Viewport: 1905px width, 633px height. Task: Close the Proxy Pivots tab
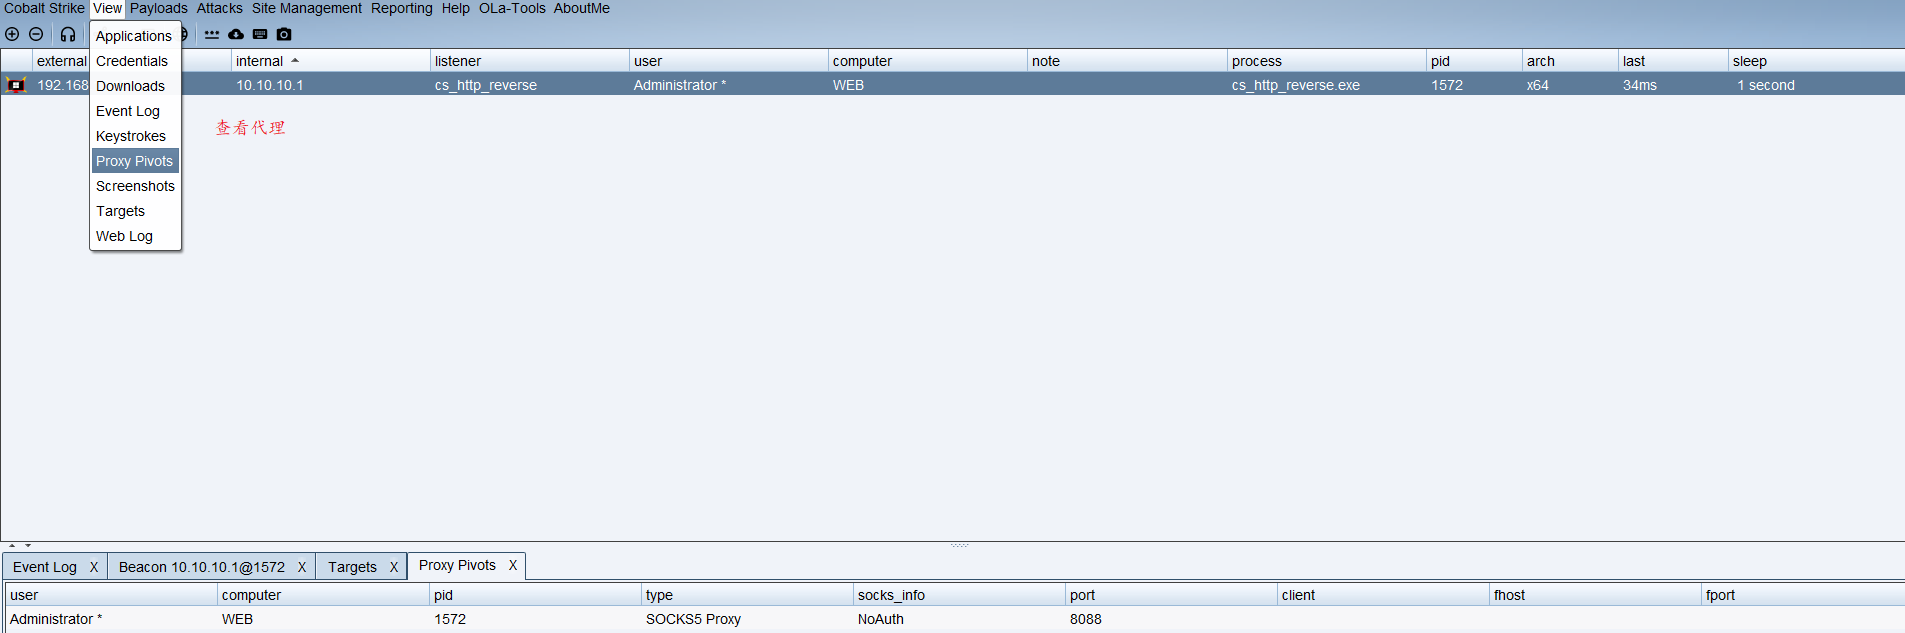513,565
